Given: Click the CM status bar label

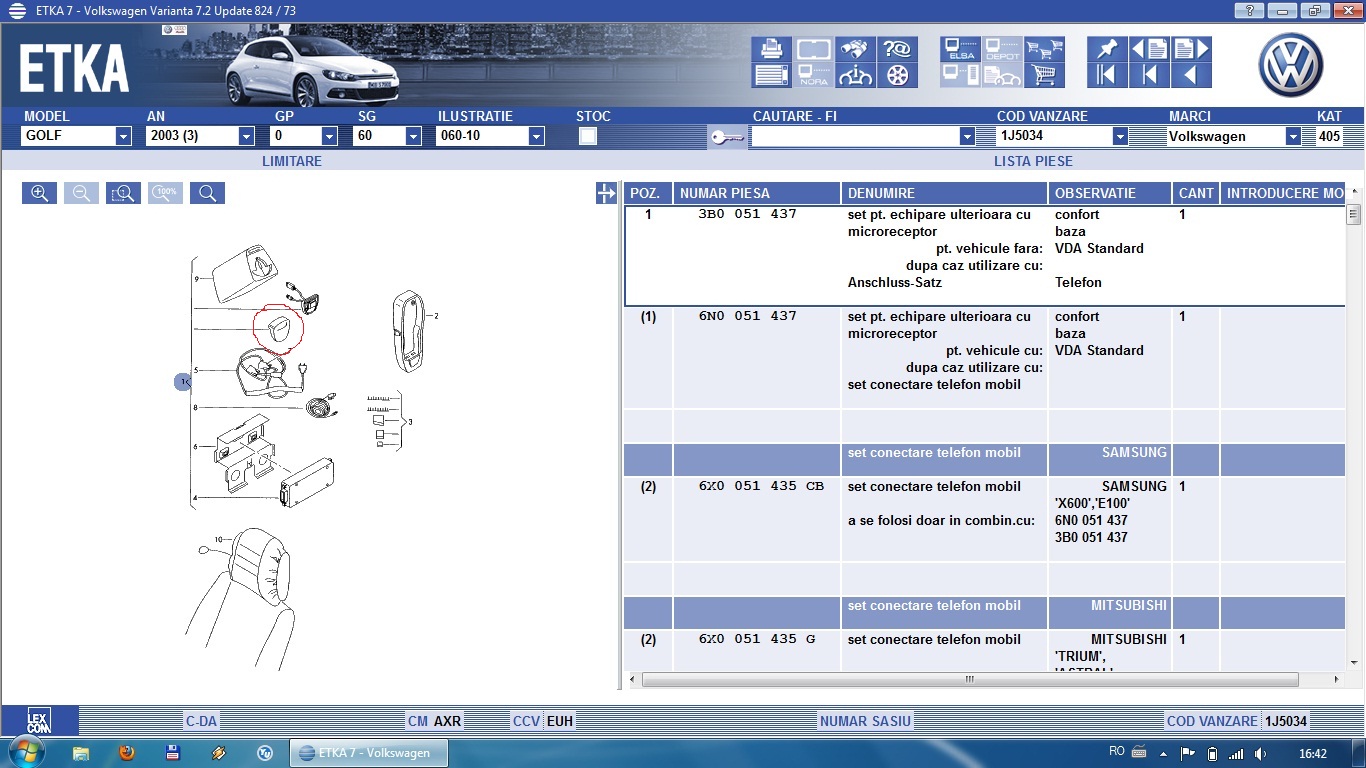Looking at the screenshot, I should point(418,721).
